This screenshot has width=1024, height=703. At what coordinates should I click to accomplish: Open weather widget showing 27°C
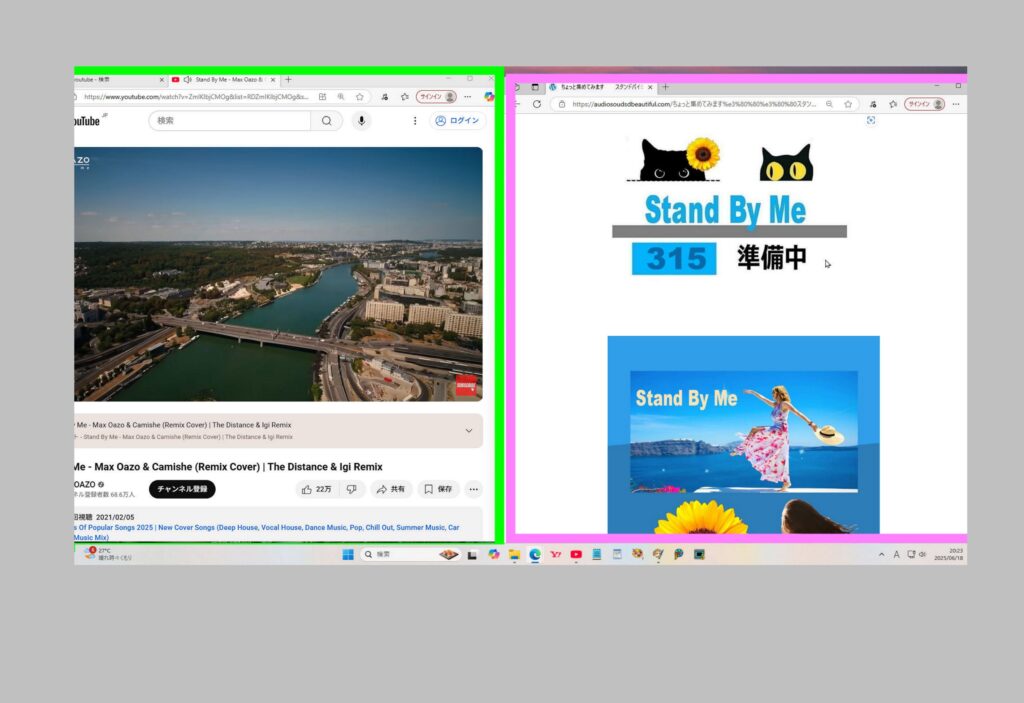tap(108, 554)
